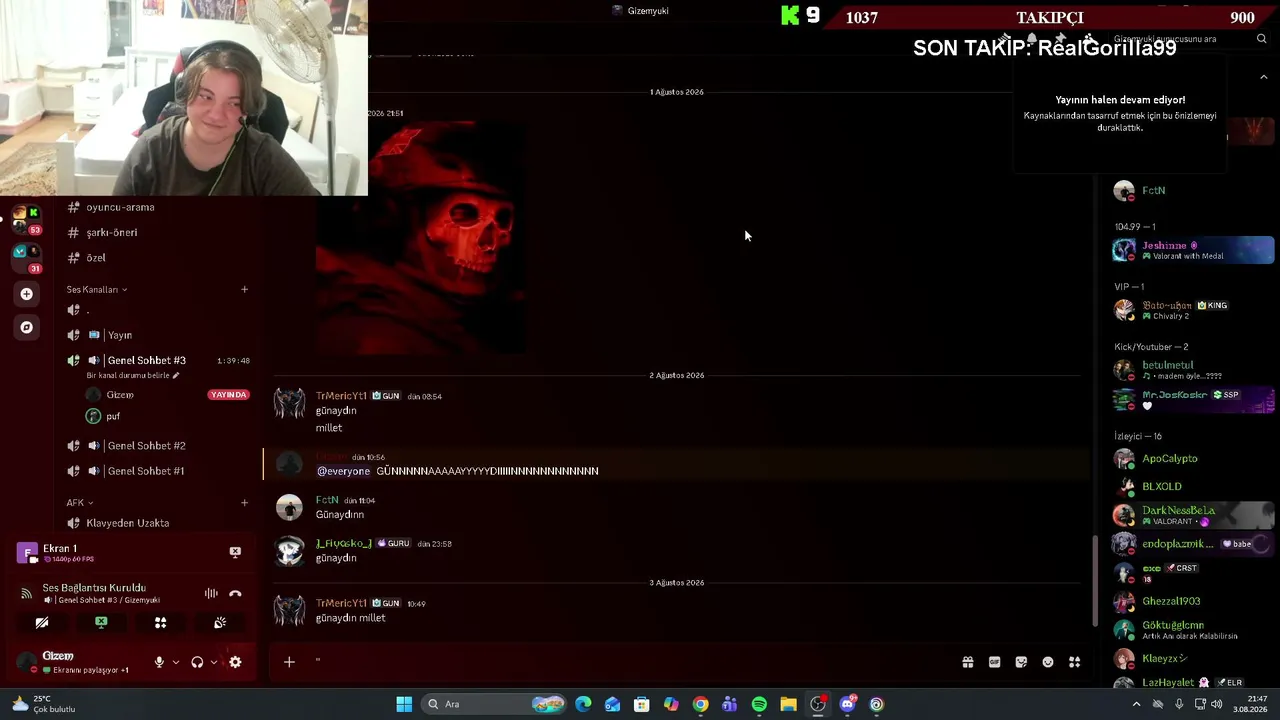Open member DarkNessBeLa in the member list
1280x720 pixels.
click(x=1193, y=515)
